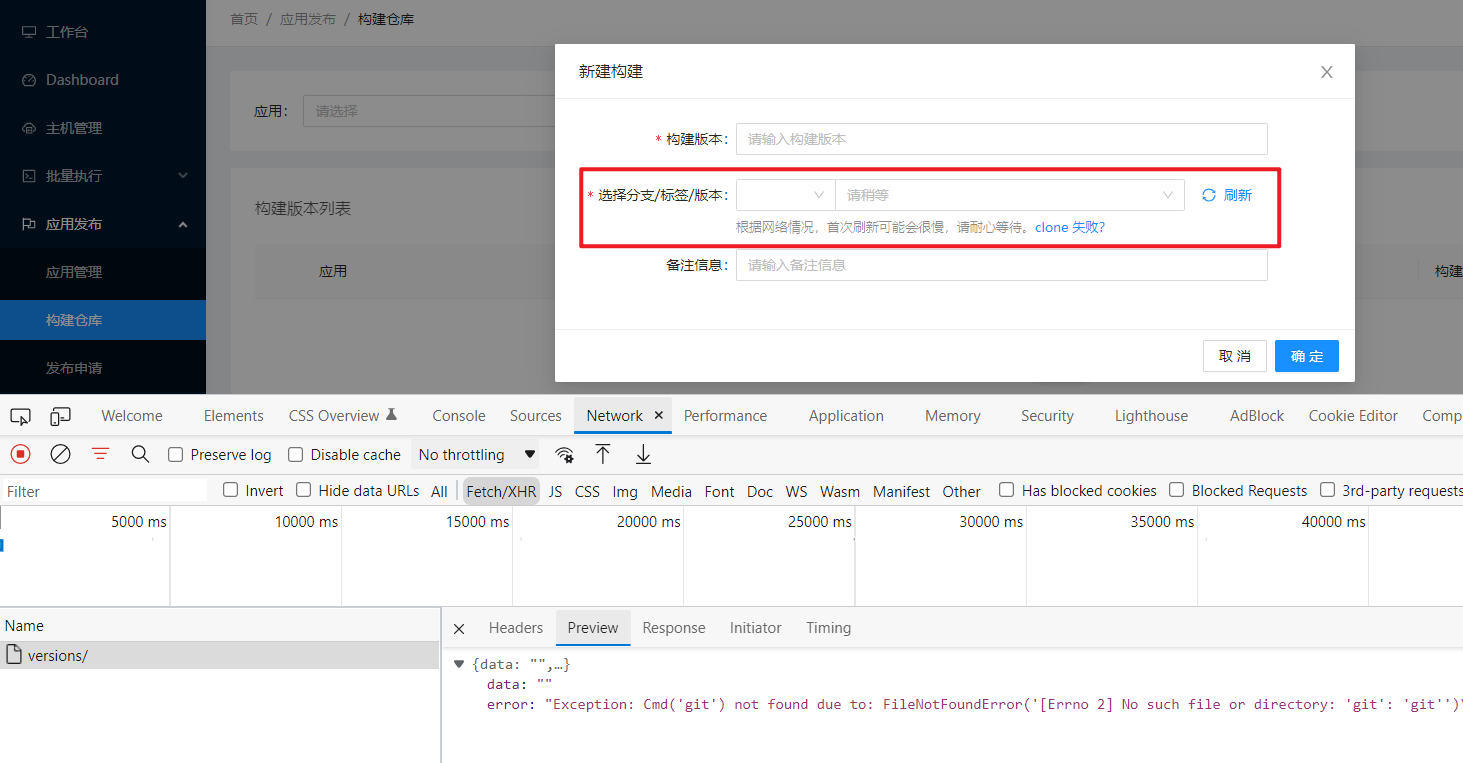The height and width of the screenshot is (763, 1463).
Task: Close the request details pane
Action: (459, 628)
